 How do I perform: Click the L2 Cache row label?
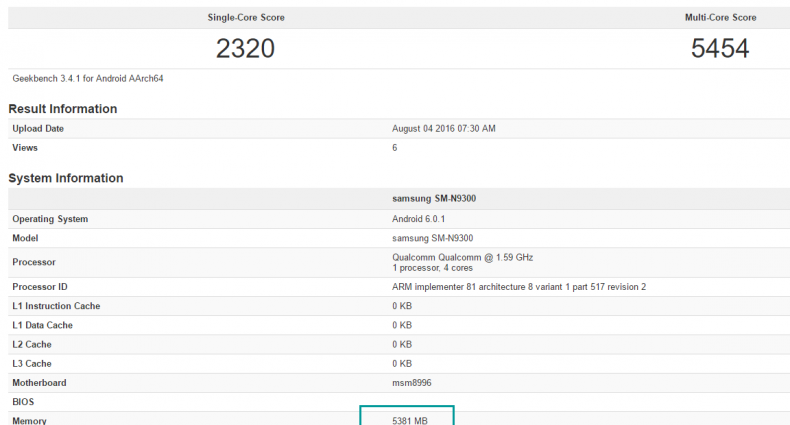tap(34, 344)
